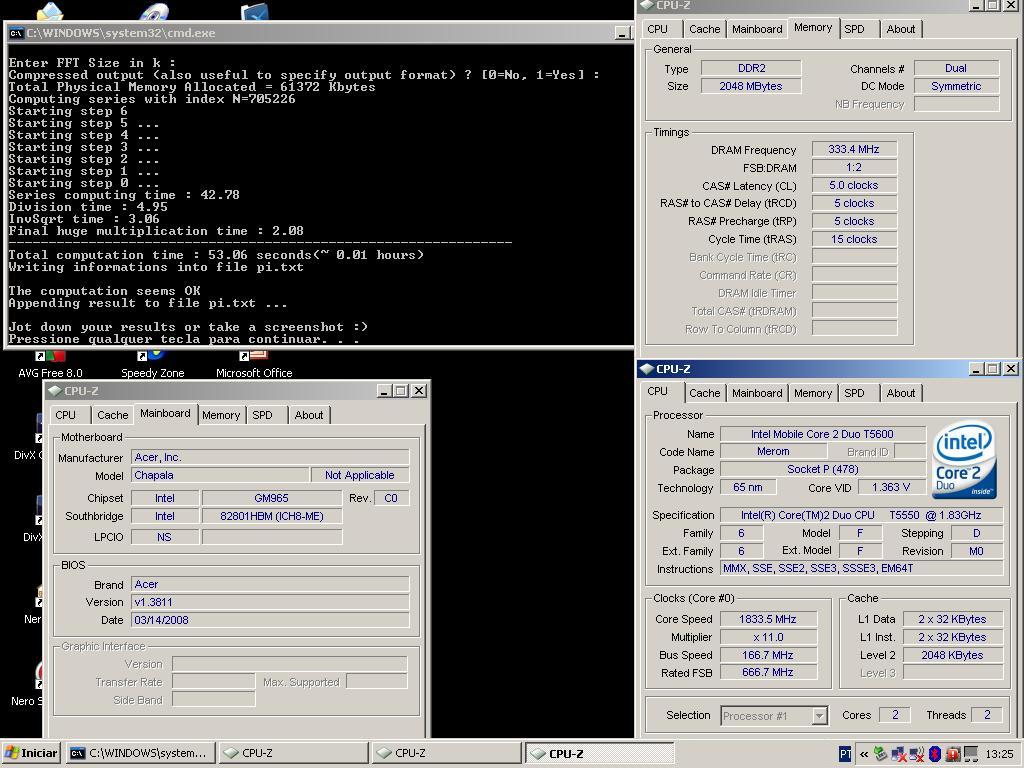Click the CPU-Z icon in the Mainboard window title bar
Screen dimensions: 1024x768
(x=55, y=391)
